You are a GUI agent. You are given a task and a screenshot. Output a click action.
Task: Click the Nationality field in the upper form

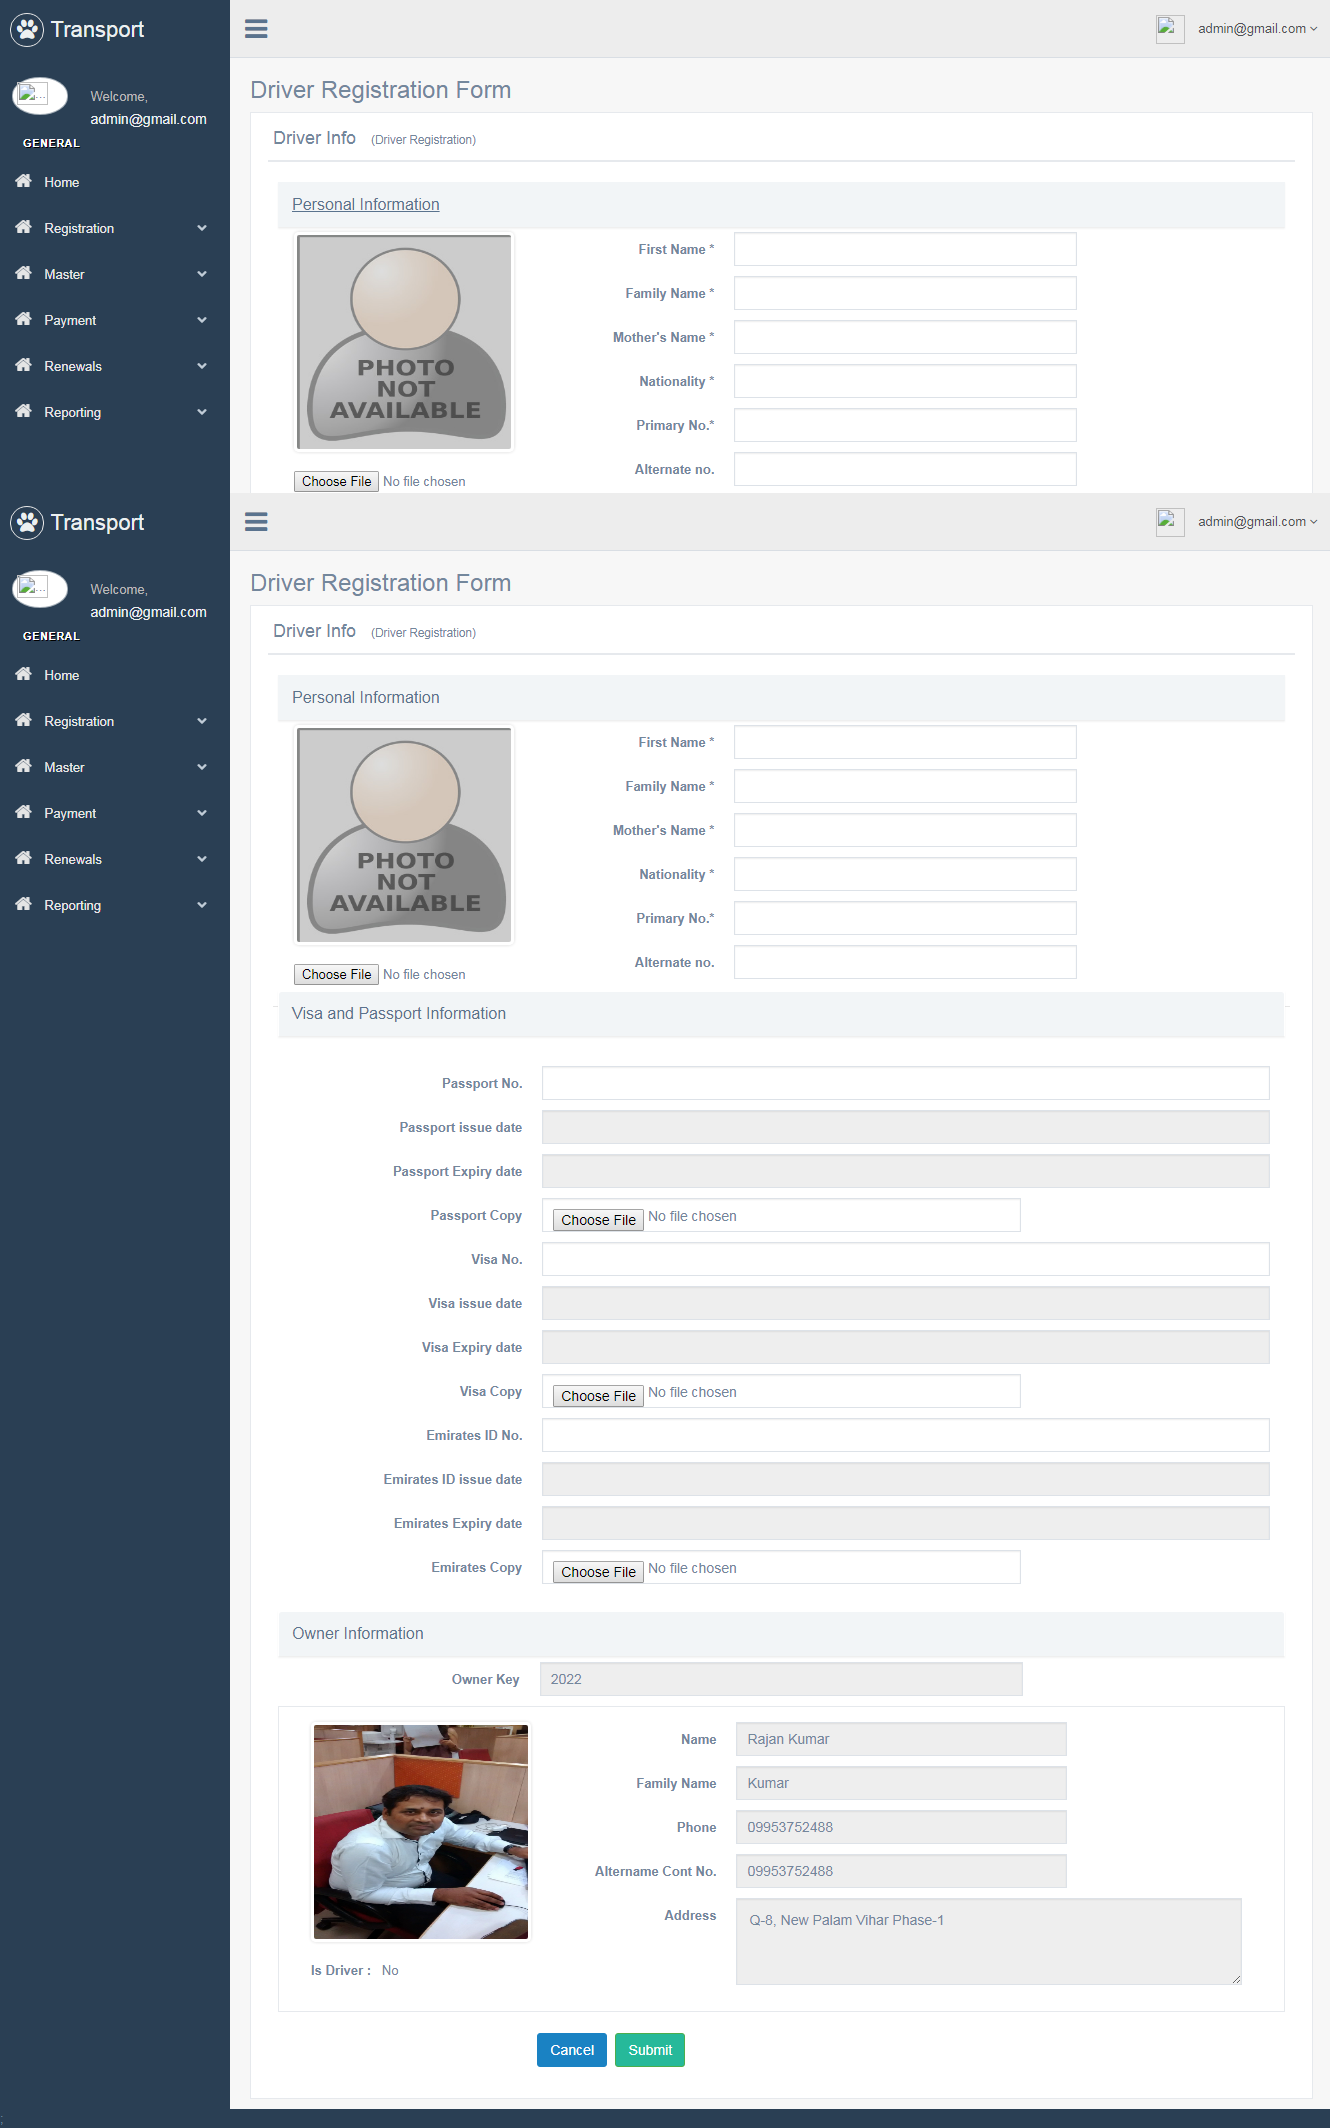905,381
